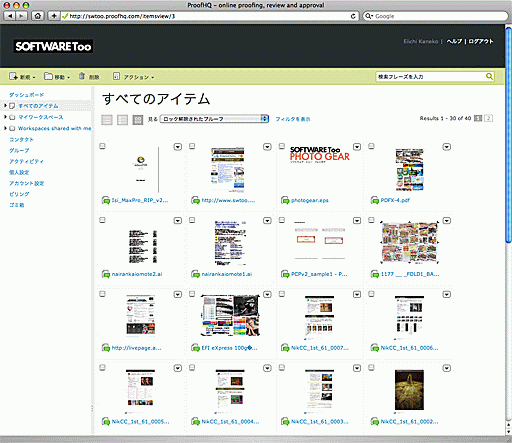Open the view filter combo box

tap(214, 119)
